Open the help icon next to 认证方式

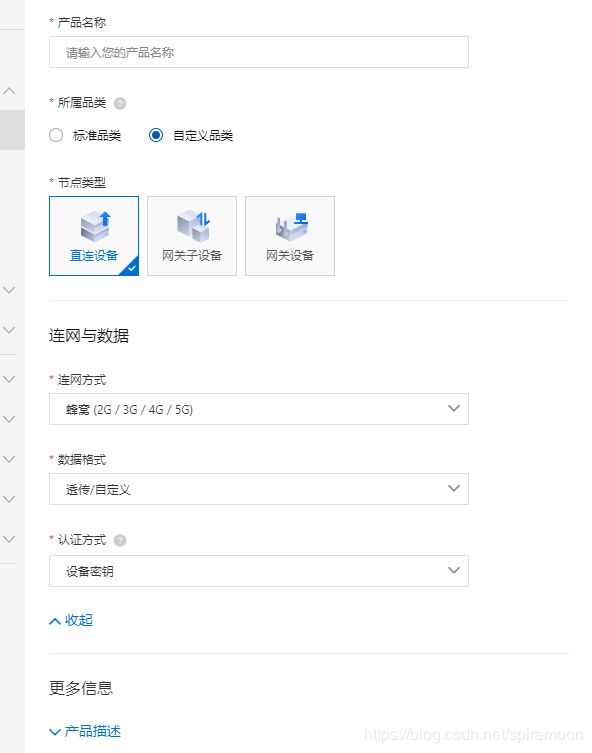pos(120,540)
